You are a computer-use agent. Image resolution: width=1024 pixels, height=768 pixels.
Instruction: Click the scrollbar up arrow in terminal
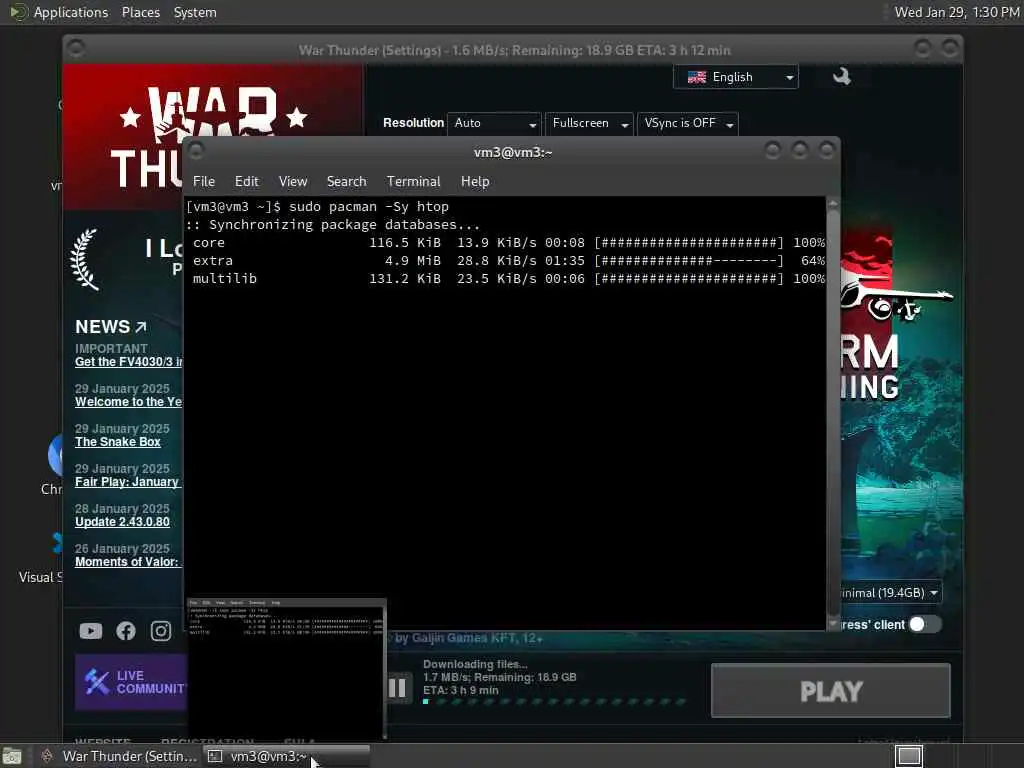click(x=833, y=203)
